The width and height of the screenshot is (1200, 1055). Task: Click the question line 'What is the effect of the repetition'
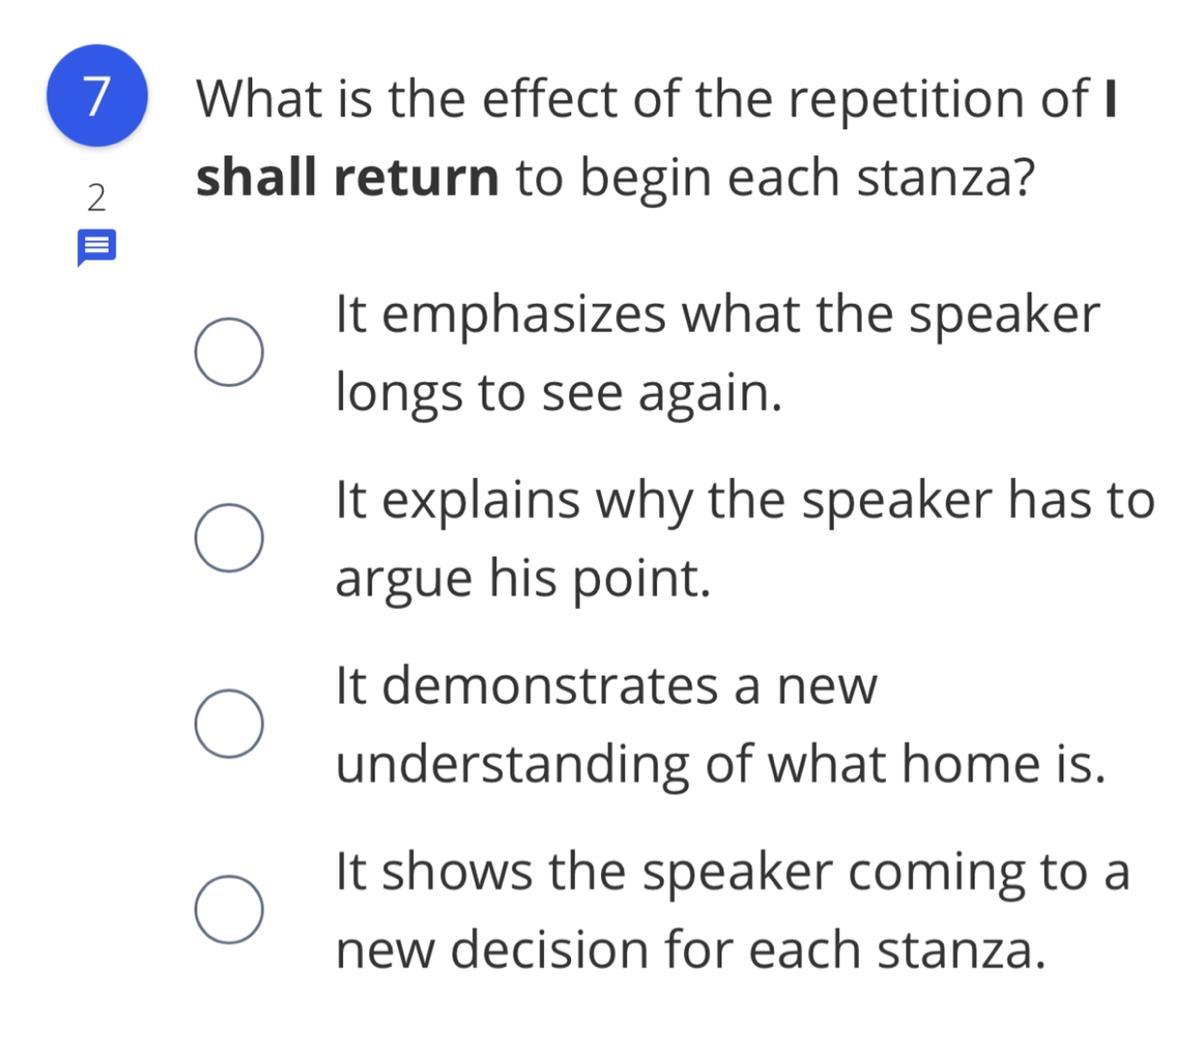pyautogui.click(x=640, y=98)
